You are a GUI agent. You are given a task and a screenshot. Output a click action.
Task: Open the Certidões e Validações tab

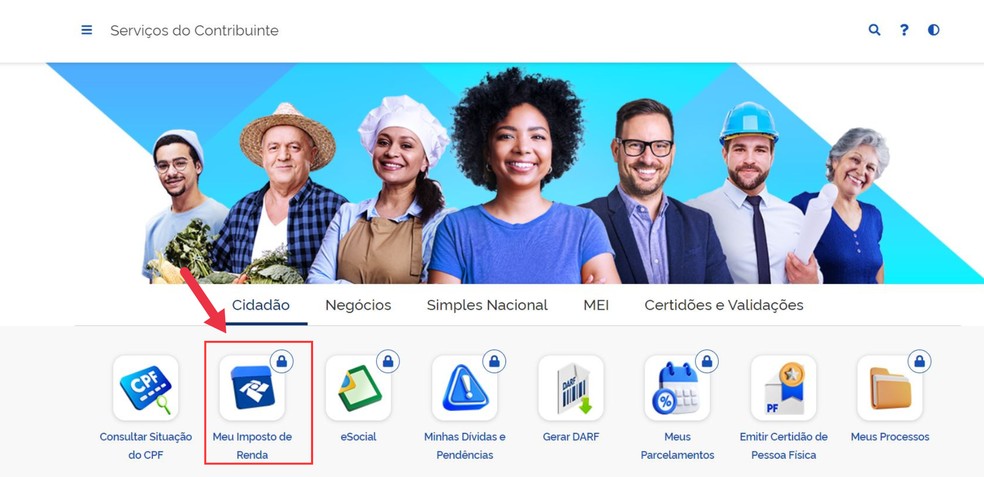724,305
